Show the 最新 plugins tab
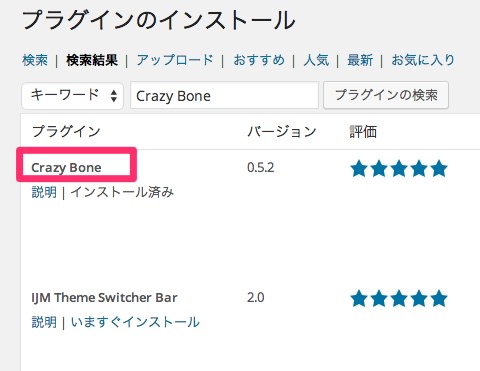The image size is (480, 371). click(360, 60)
